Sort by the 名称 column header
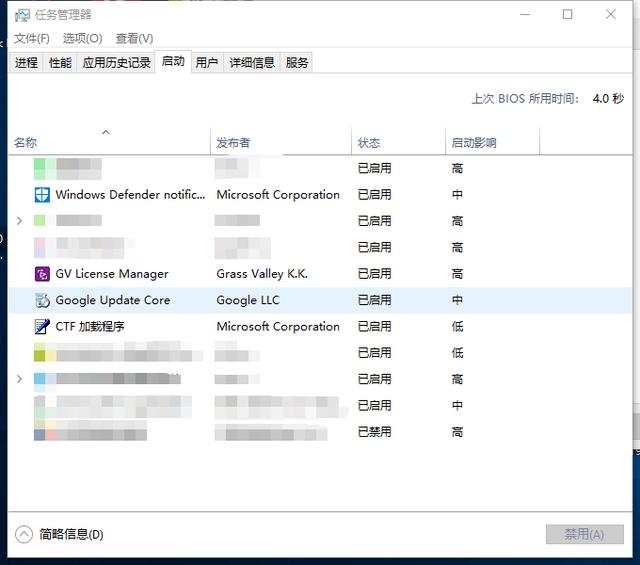The height and width of the screenshot is (565, 640). [x=26, y=143]
